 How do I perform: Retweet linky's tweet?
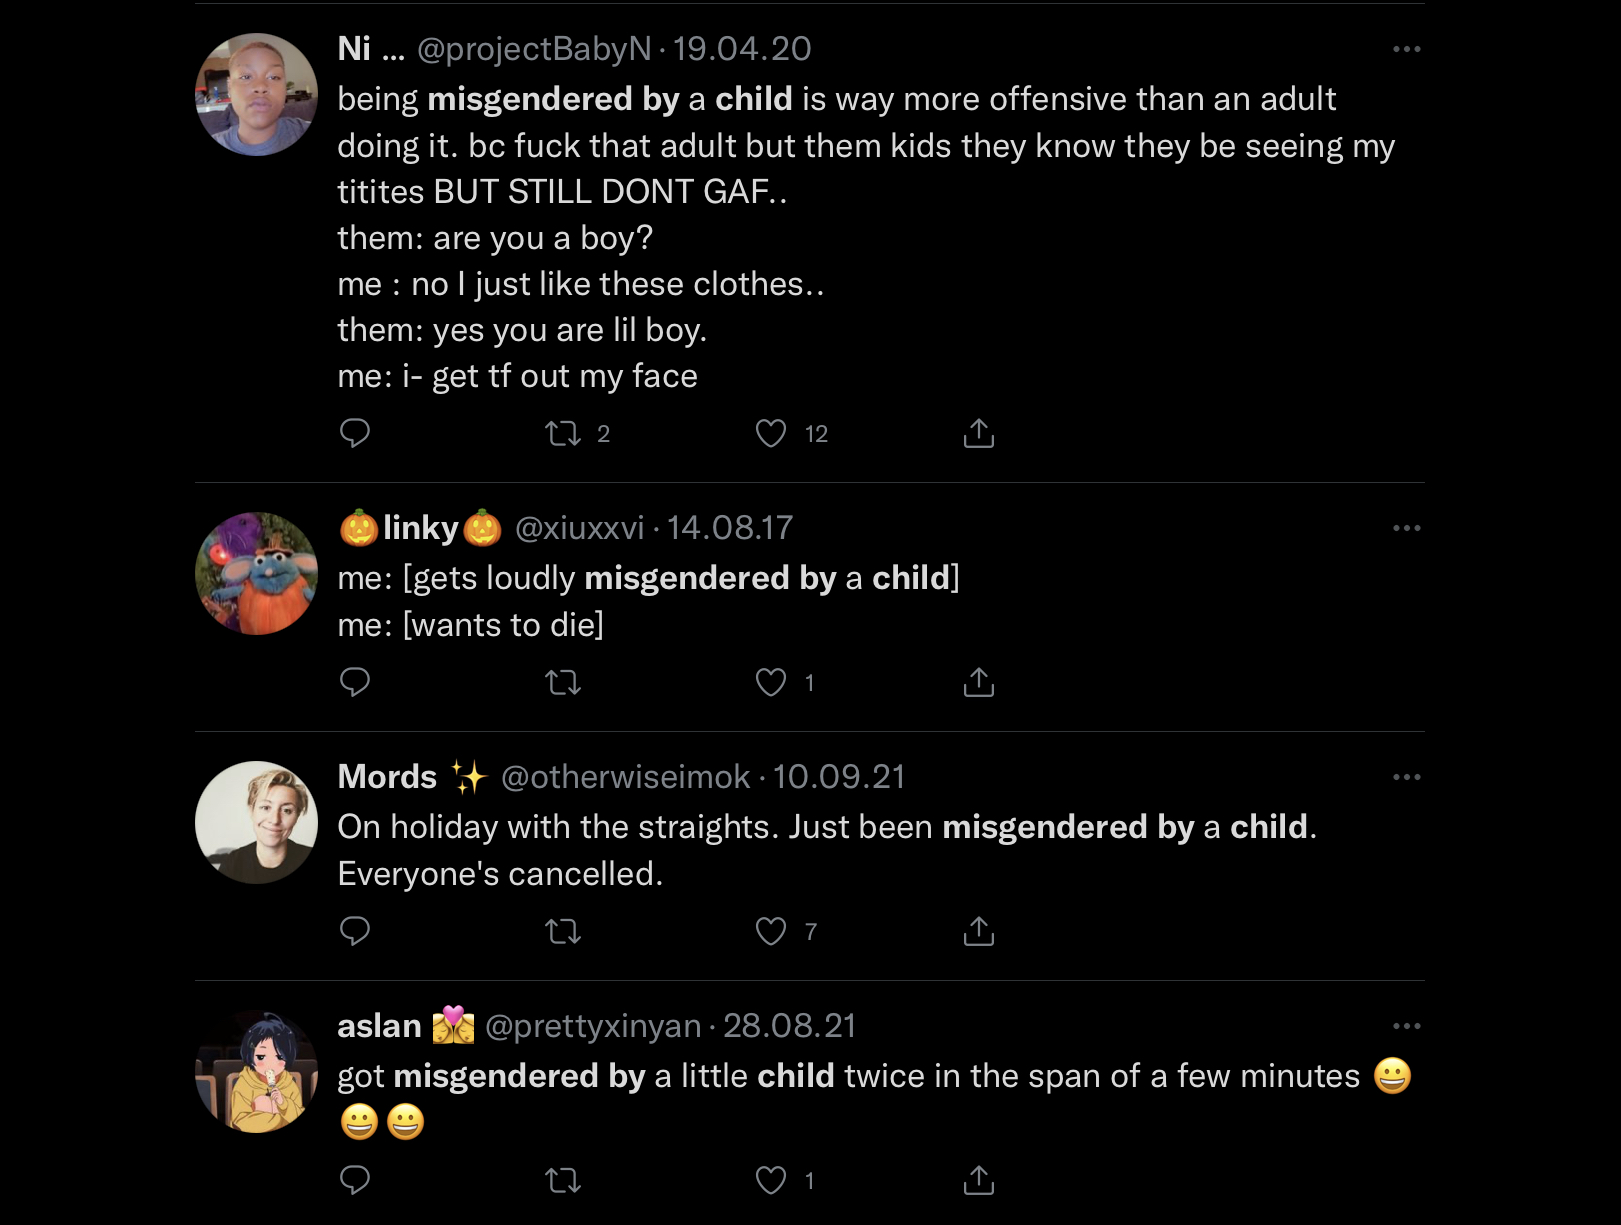563,682
